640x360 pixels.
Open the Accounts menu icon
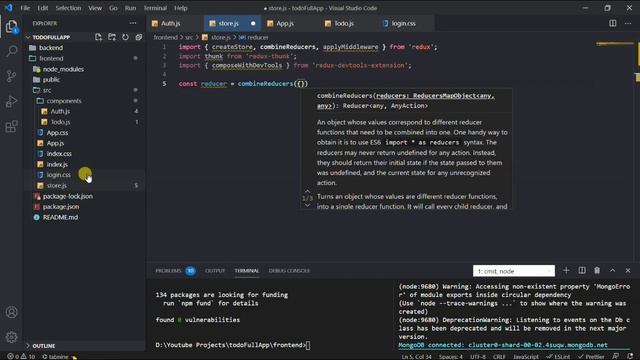pyautogui.click(x=11, y=312)
